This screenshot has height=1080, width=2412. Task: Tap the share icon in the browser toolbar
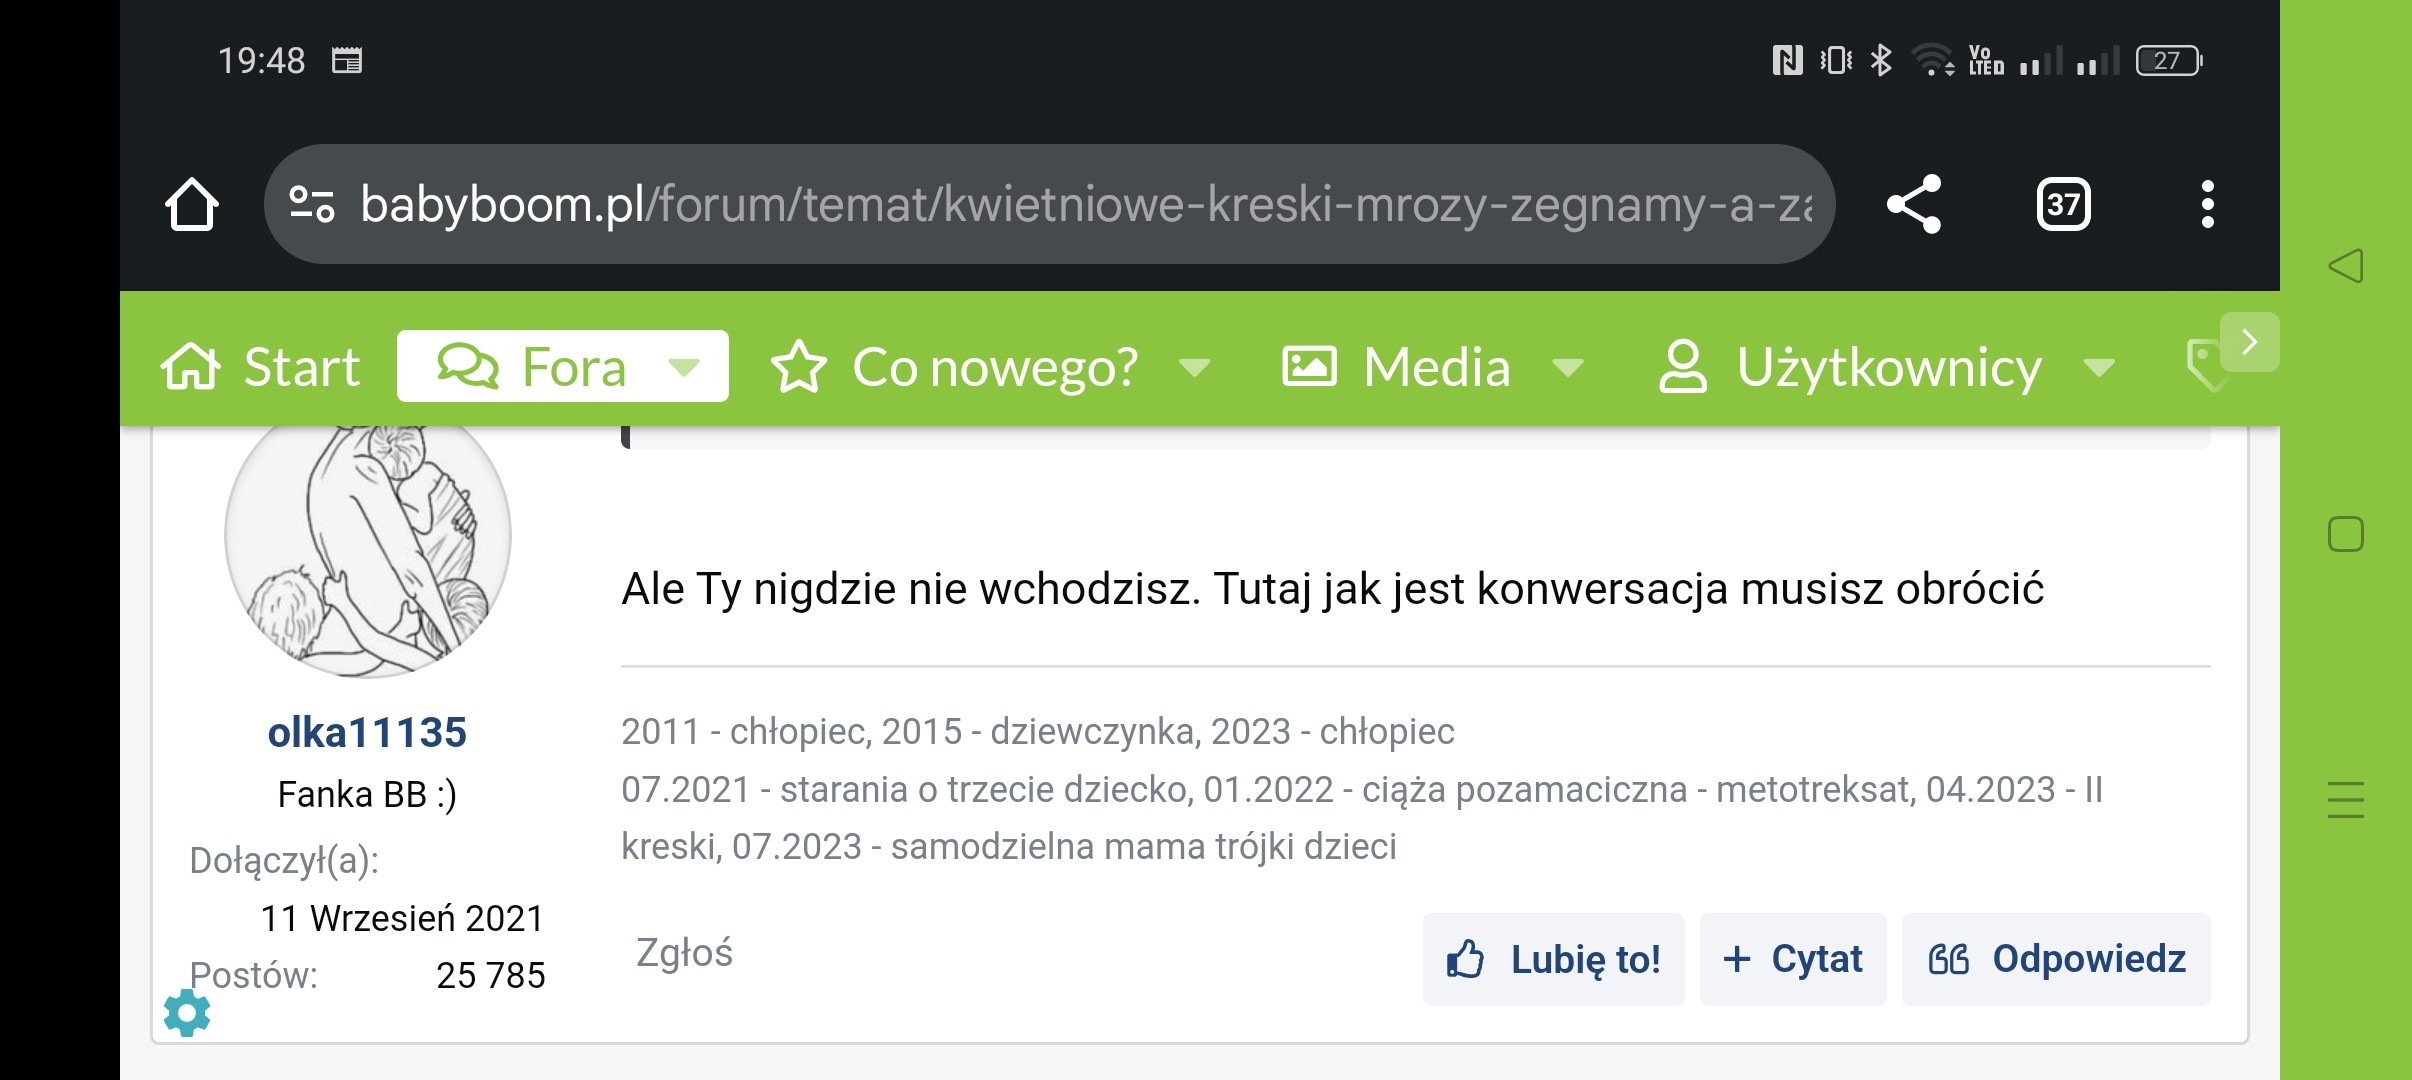(1913, 204)
